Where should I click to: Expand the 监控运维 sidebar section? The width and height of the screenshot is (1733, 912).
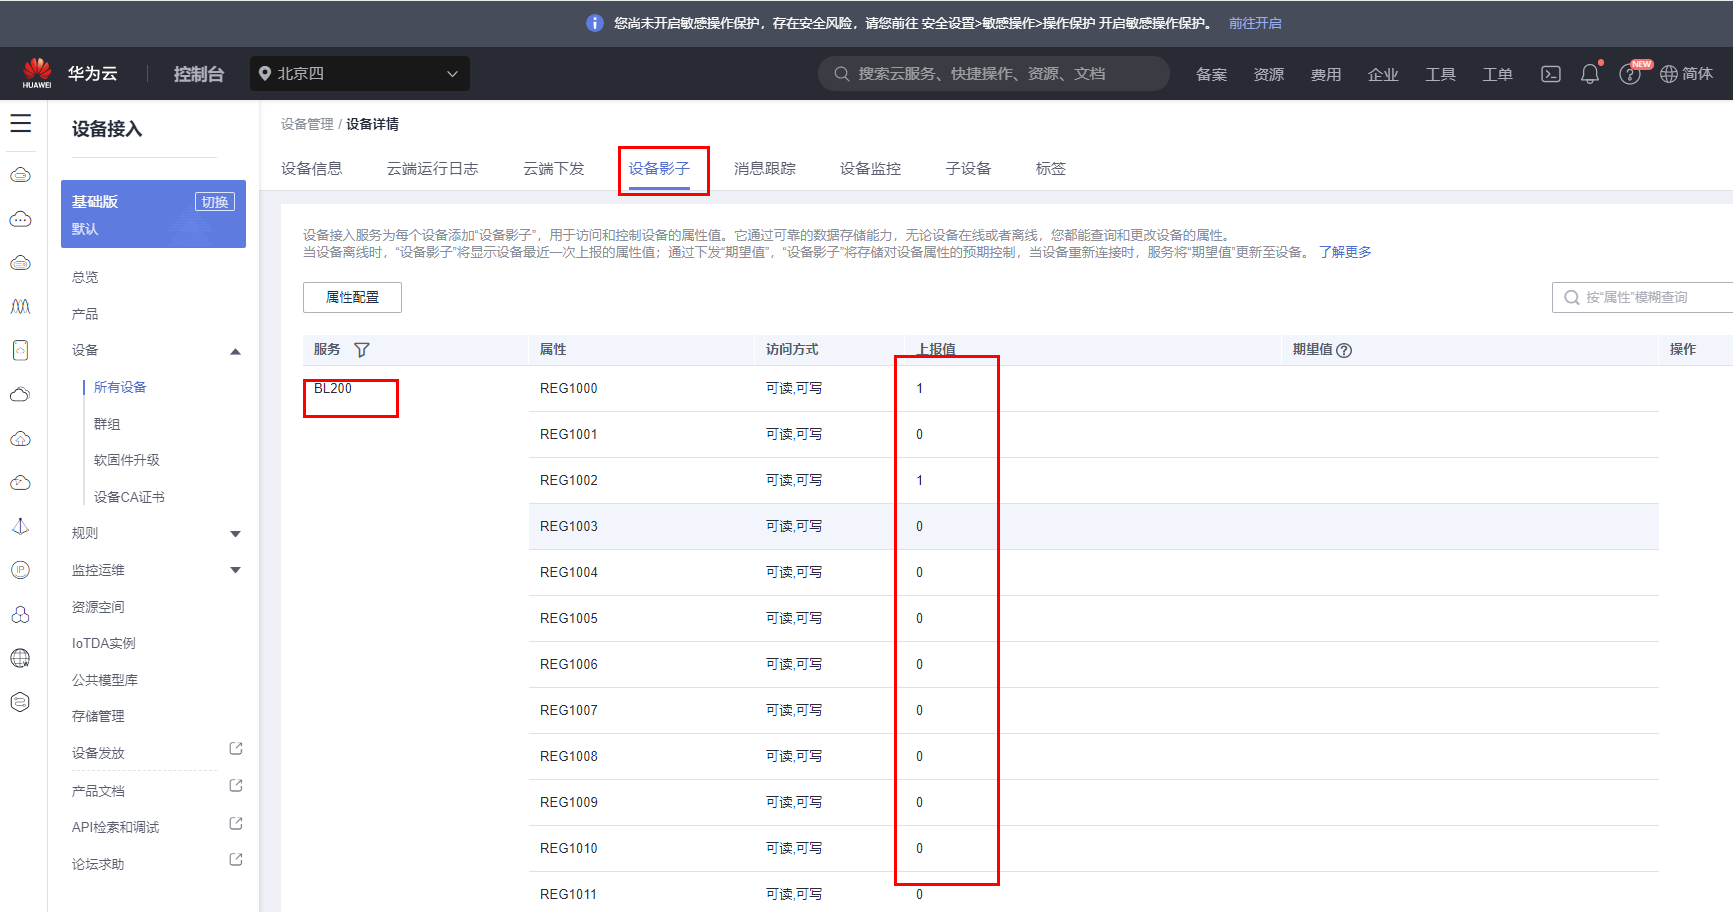[236, 570]
